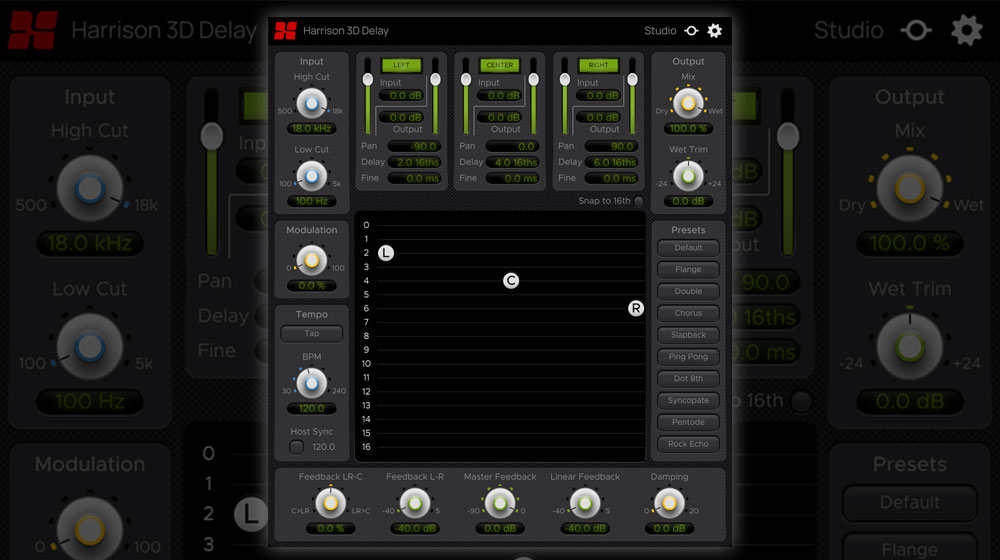Load the Syncopate preset
Screen dimensions: 1000x560
[688, 401]
